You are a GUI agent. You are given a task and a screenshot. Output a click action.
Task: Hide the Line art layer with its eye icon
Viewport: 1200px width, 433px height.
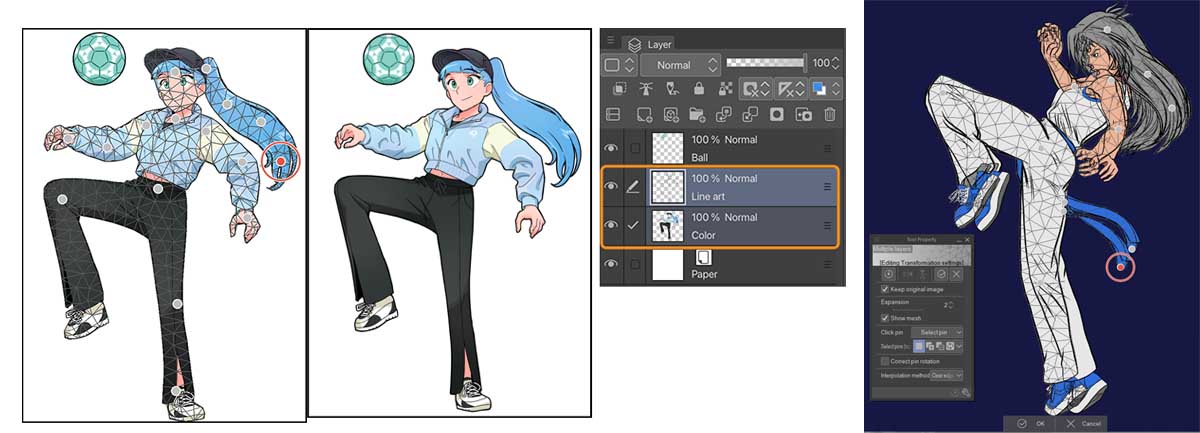pos(611,186)
